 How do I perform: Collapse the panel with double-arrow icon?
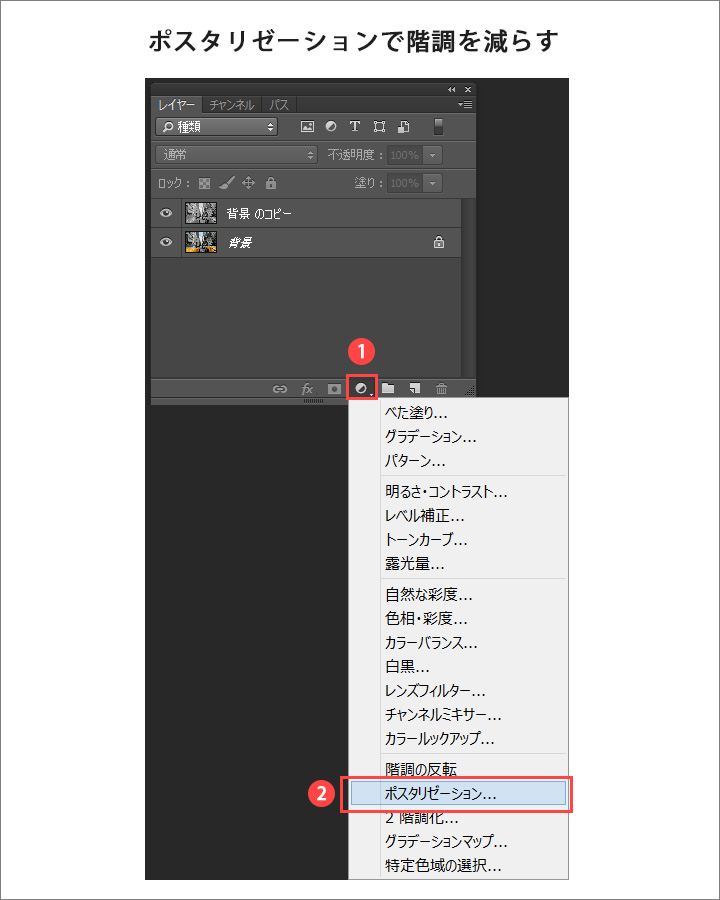[x=452, y=90]
